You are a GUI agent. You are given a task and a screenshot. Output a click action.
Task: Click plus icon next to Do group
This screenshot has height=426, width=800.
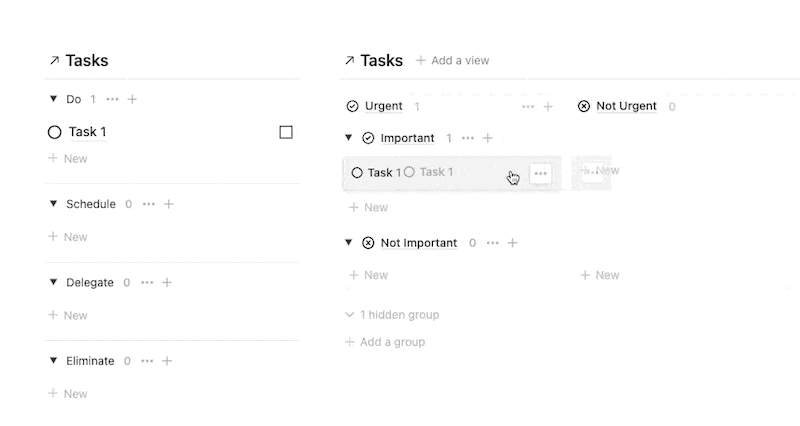click(132, 99)
